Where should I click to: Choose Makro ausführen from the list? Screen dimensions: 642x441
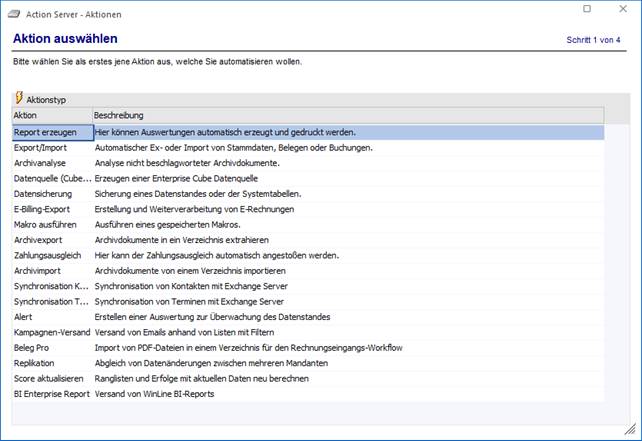(x=48, y=224)
